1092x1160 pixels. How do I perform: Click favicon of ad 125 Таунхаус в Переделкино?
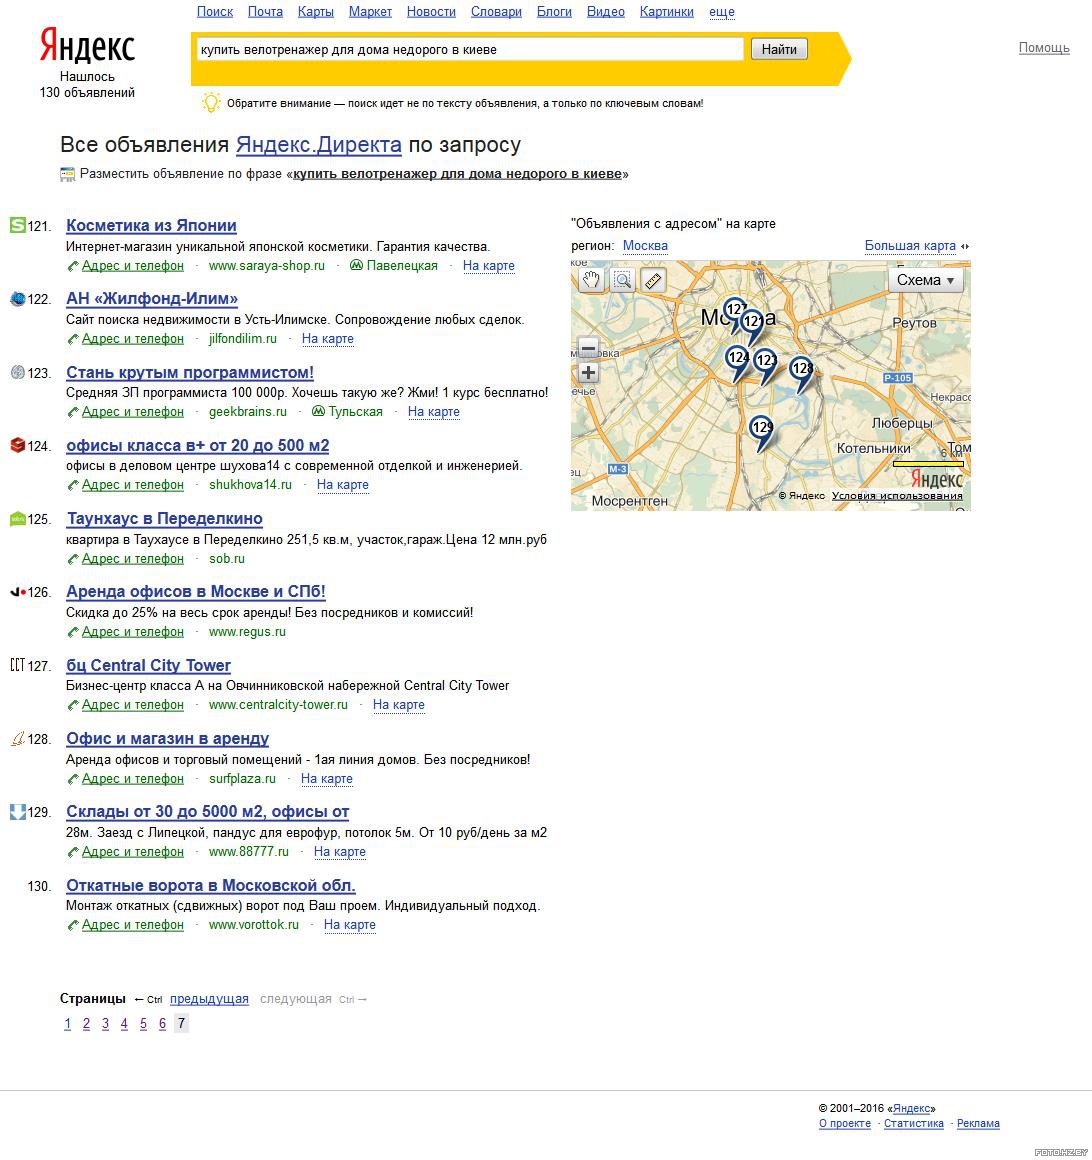point(18,519)
